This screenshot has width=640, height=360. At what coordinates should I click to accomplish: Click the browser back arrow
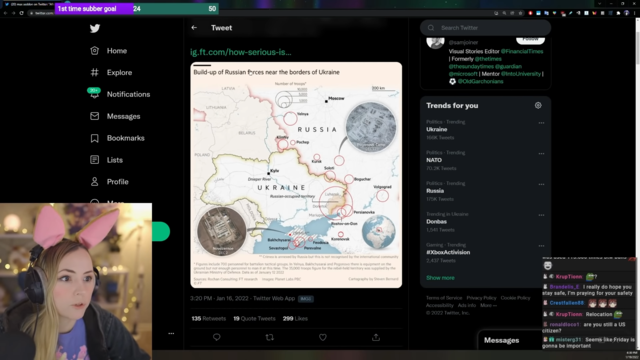(5, 13)
